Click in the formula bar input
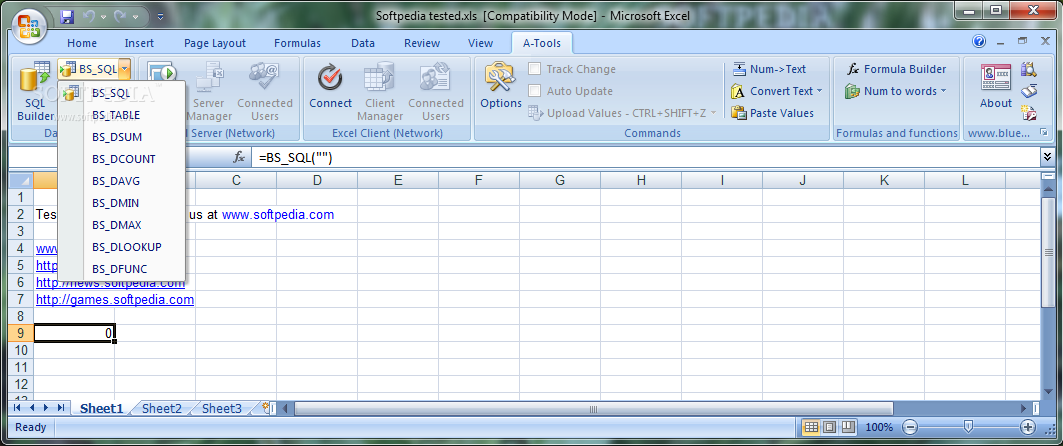 click(x=645, y=157)
